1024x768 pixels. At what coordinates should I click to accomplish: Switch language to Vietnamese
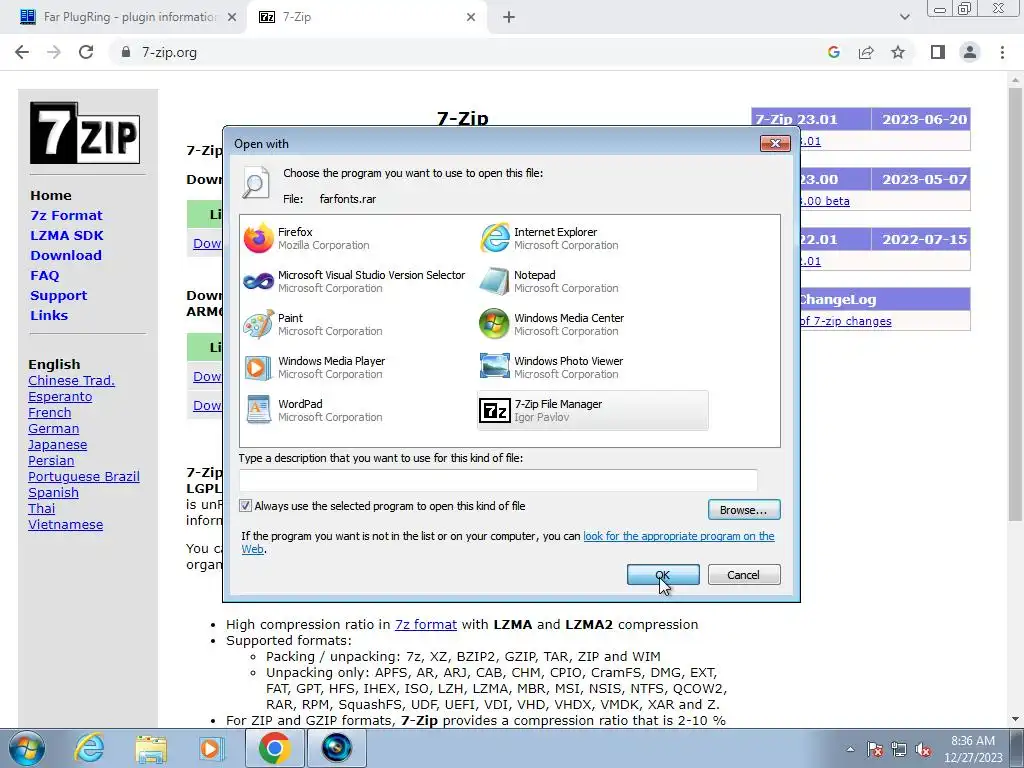click(65, 524)
